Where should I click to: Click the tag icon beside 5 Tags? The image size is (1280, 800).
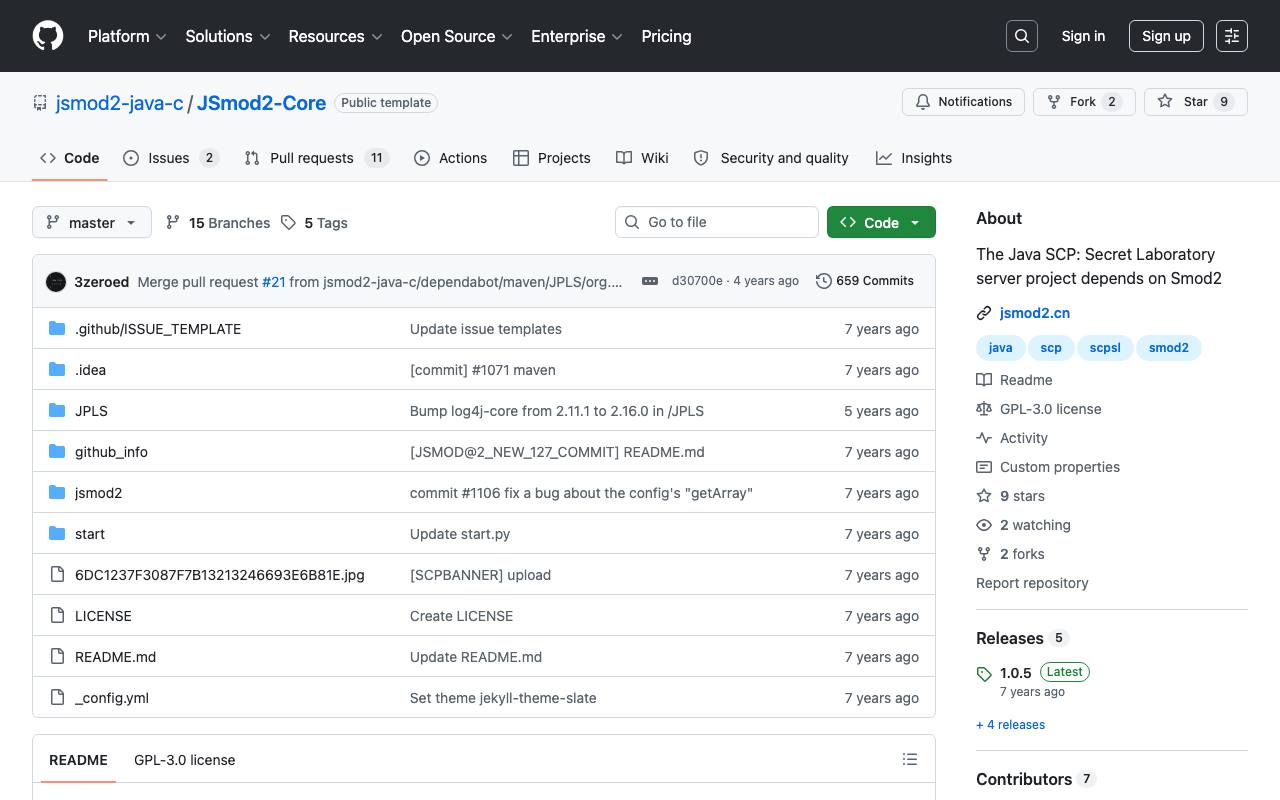tap(288, 223)
